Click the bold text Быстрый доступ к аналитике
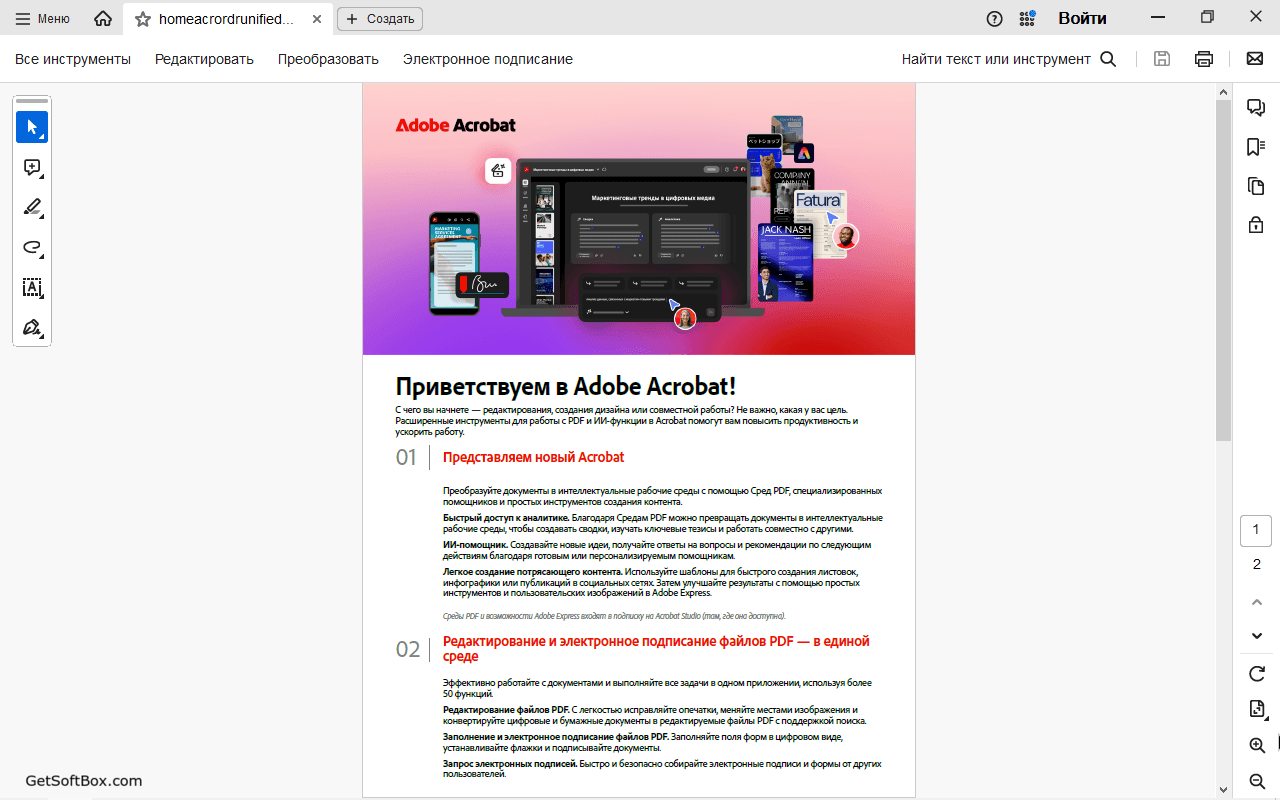This screenshot has height=800, width=1280. [x=506, y=518]
